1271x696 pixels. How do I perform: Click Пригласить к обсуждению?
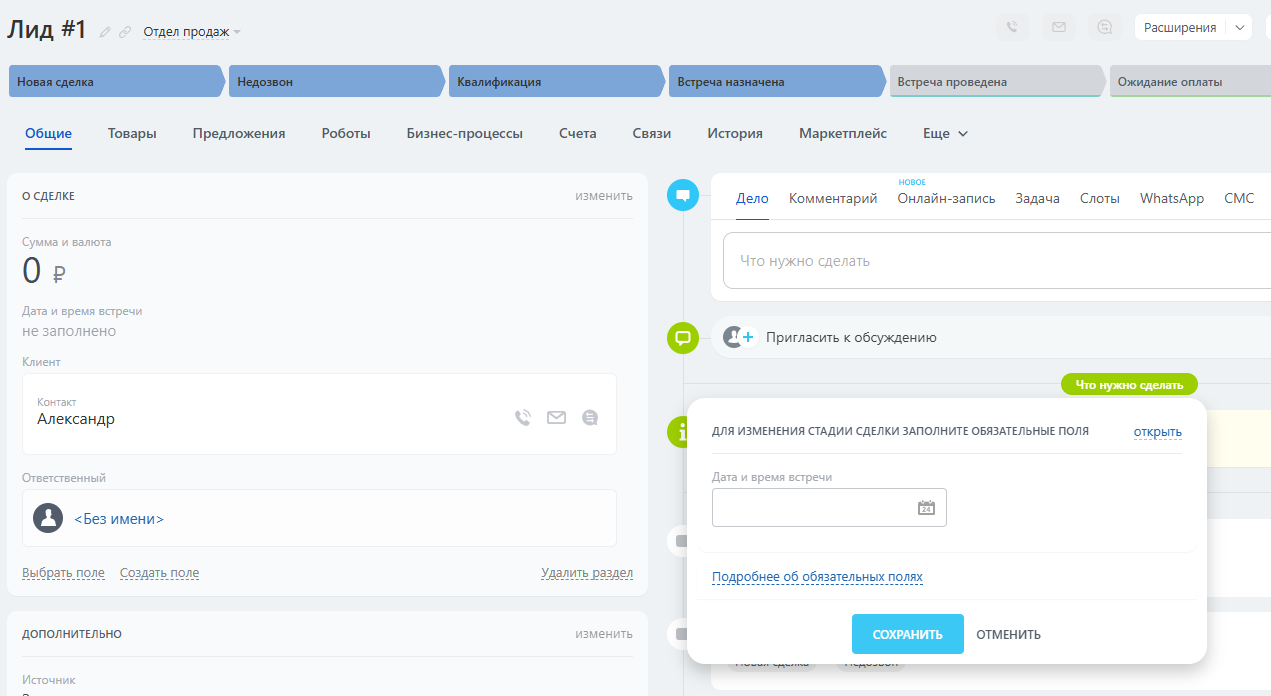tap(851, 337)
